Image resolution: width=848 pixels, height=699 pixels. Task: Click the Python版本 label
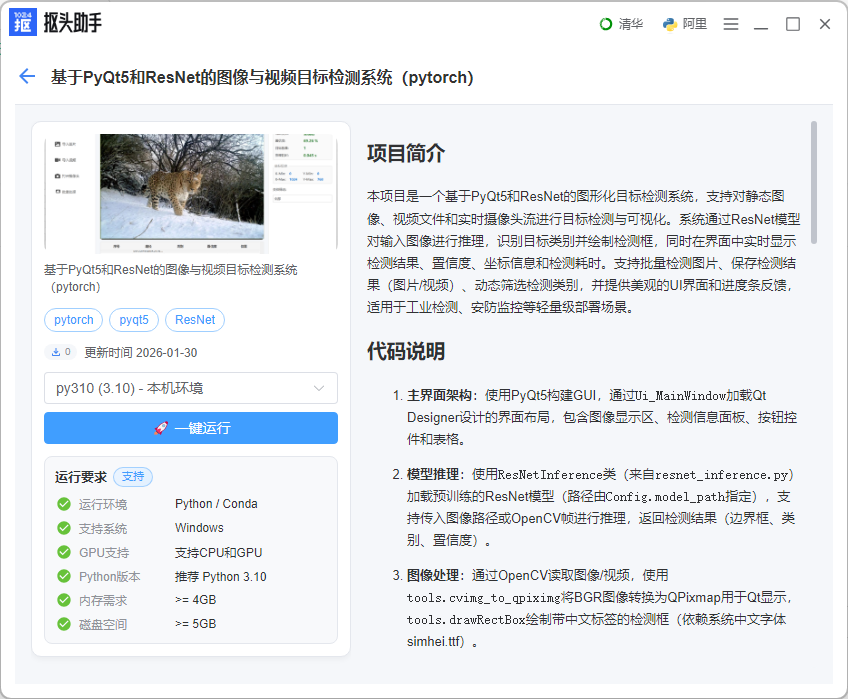[x=110, y=577]
